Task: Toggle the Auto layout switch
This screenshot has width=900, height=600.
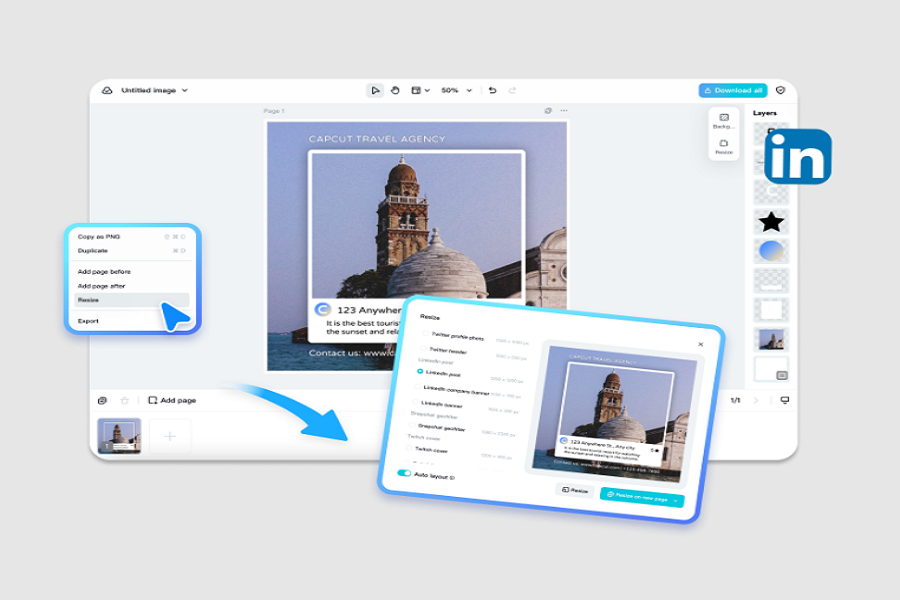Action: [404, 473]
